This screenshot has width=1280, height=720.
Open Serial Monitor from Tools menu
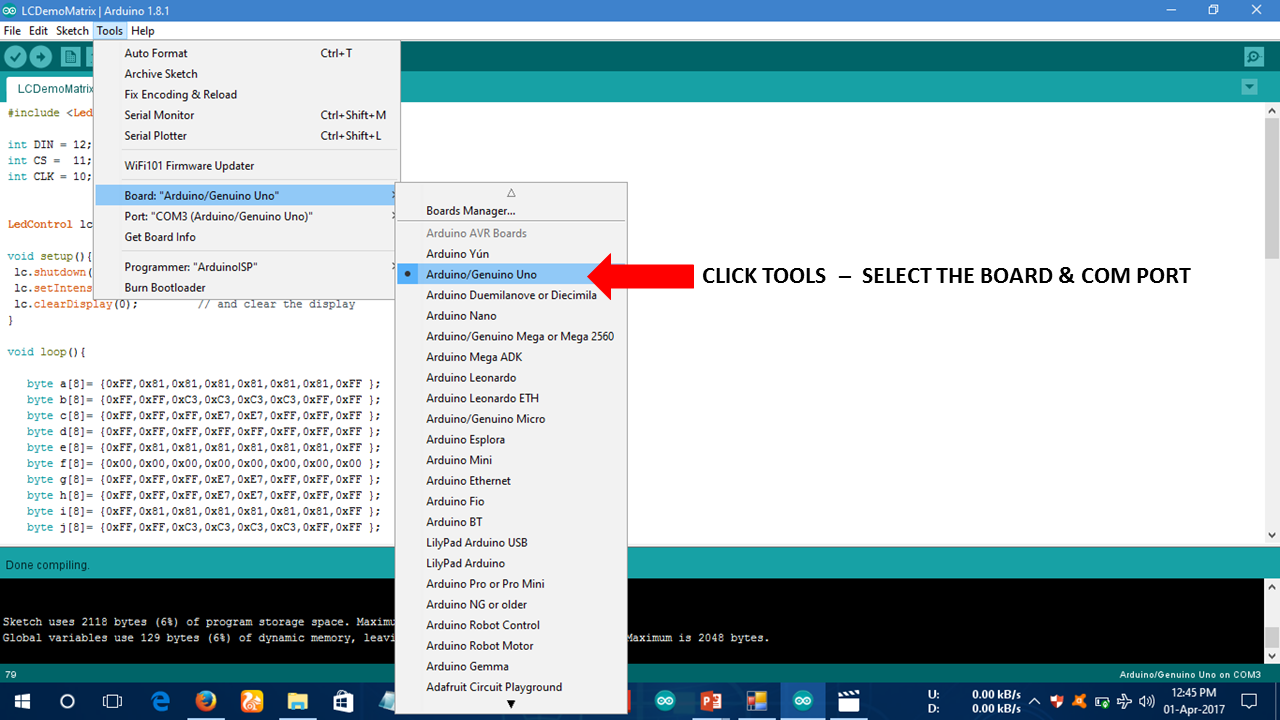click(x=247, y=115)
